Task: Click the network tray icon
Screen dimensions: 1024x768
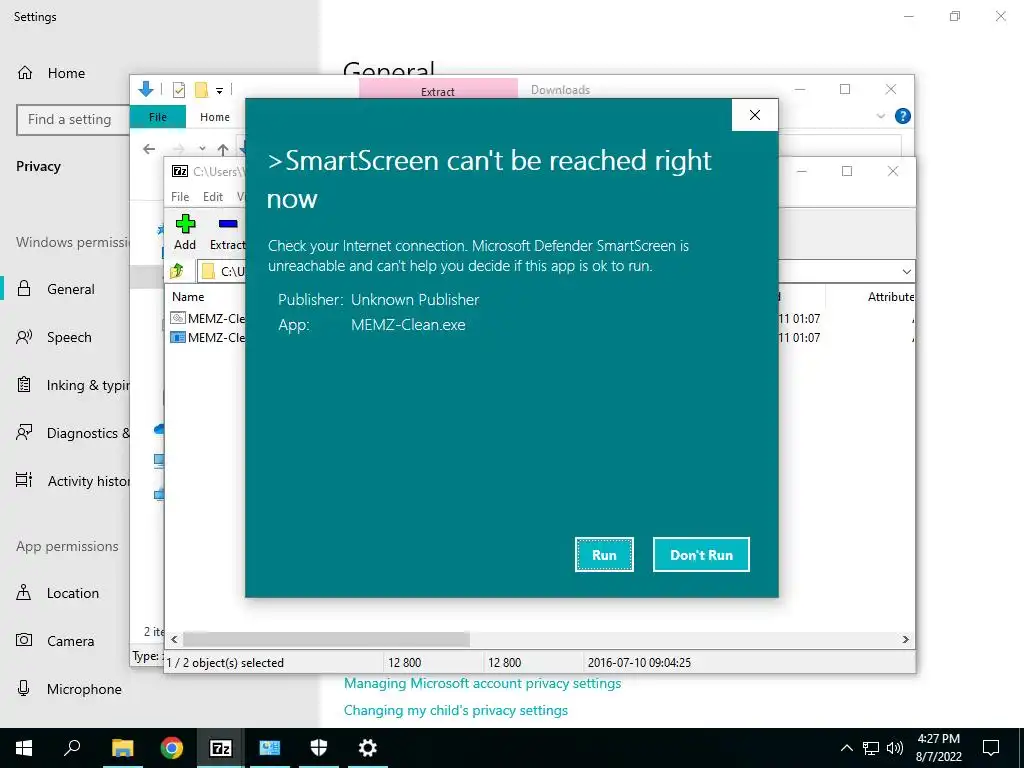Action: pyautogui.click(x=871, y=748)
